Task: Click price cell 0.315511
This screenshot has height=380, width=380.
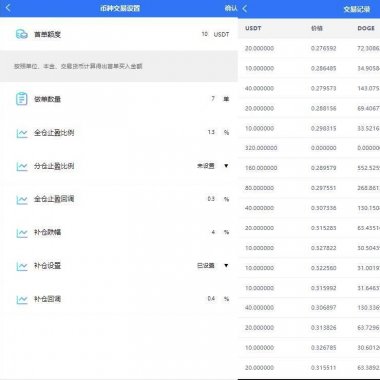Action: pos(323,367)
